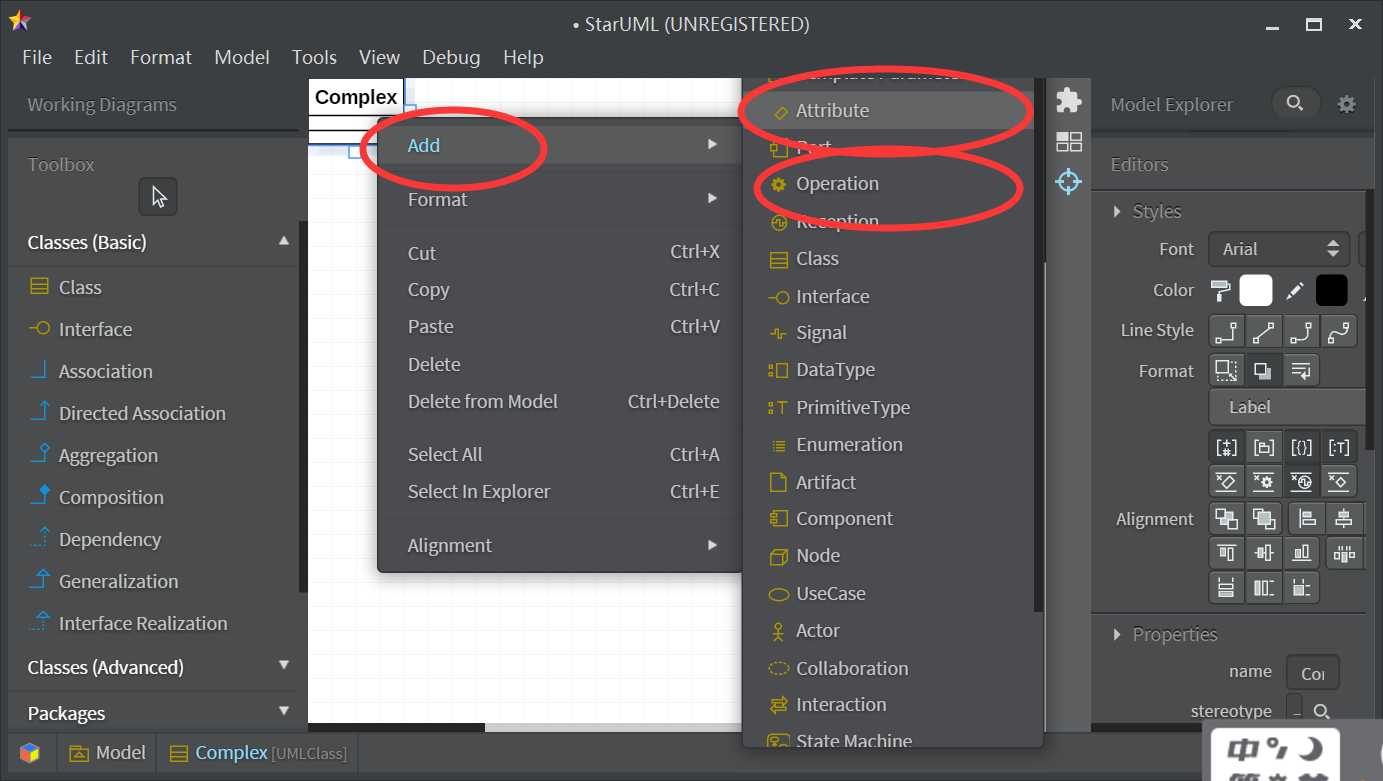Open the Extension Manager puzzle icon
1383x781 pixels.
point(1069,101)
